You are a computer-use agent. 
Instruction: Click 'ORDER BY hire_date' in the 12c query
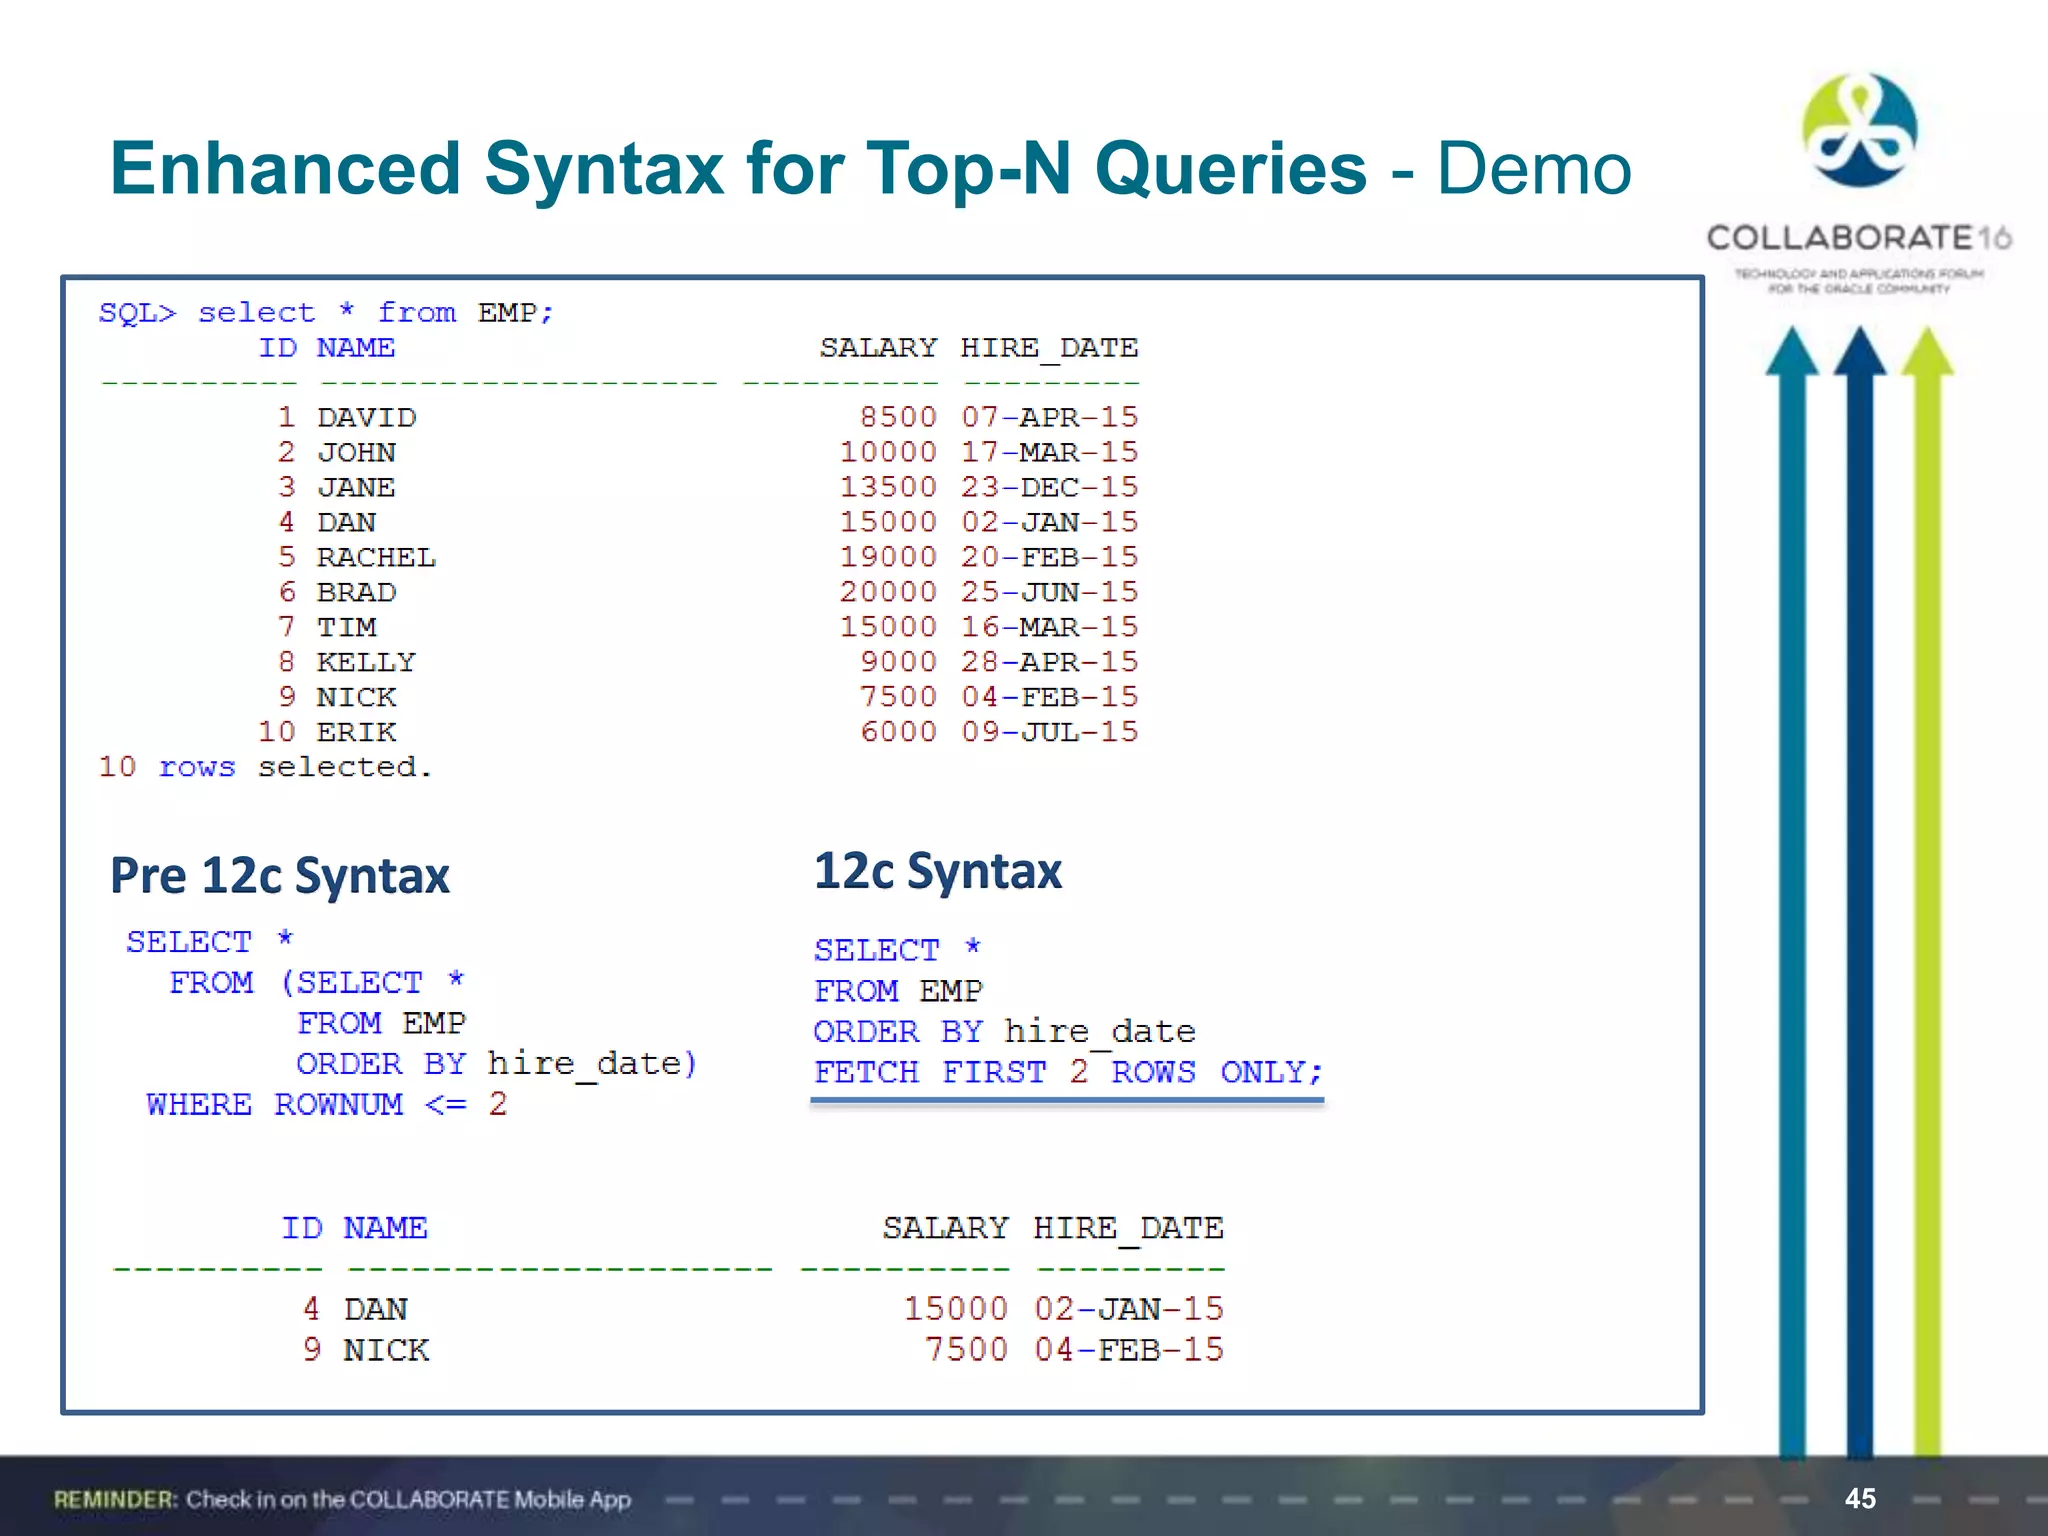coord(1005,1031)
